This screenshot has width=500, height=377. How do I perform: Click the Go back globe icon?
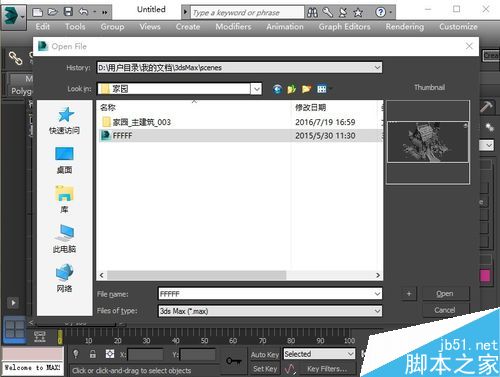point(277,89)
